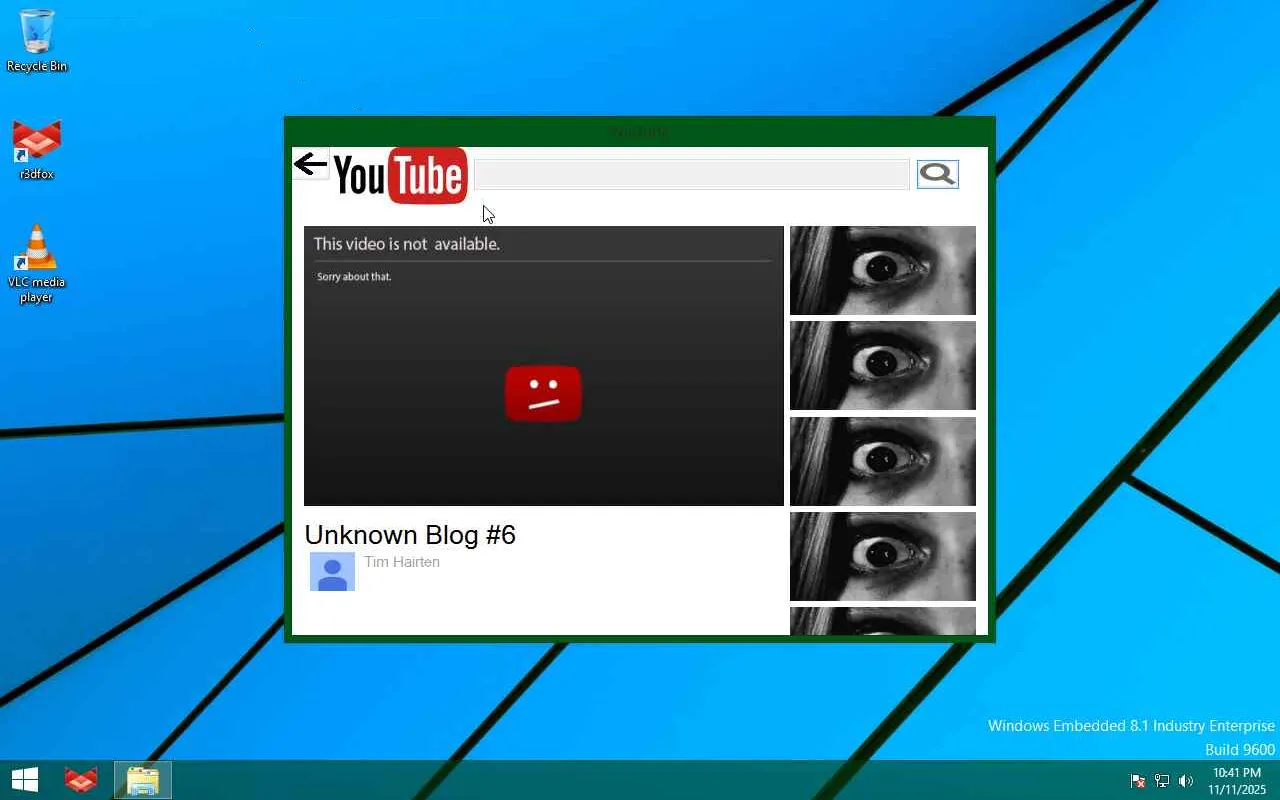The height and width of the screenshot is (800, 1280).
Task: Open the Windows Start button
Action: [25, 780]
